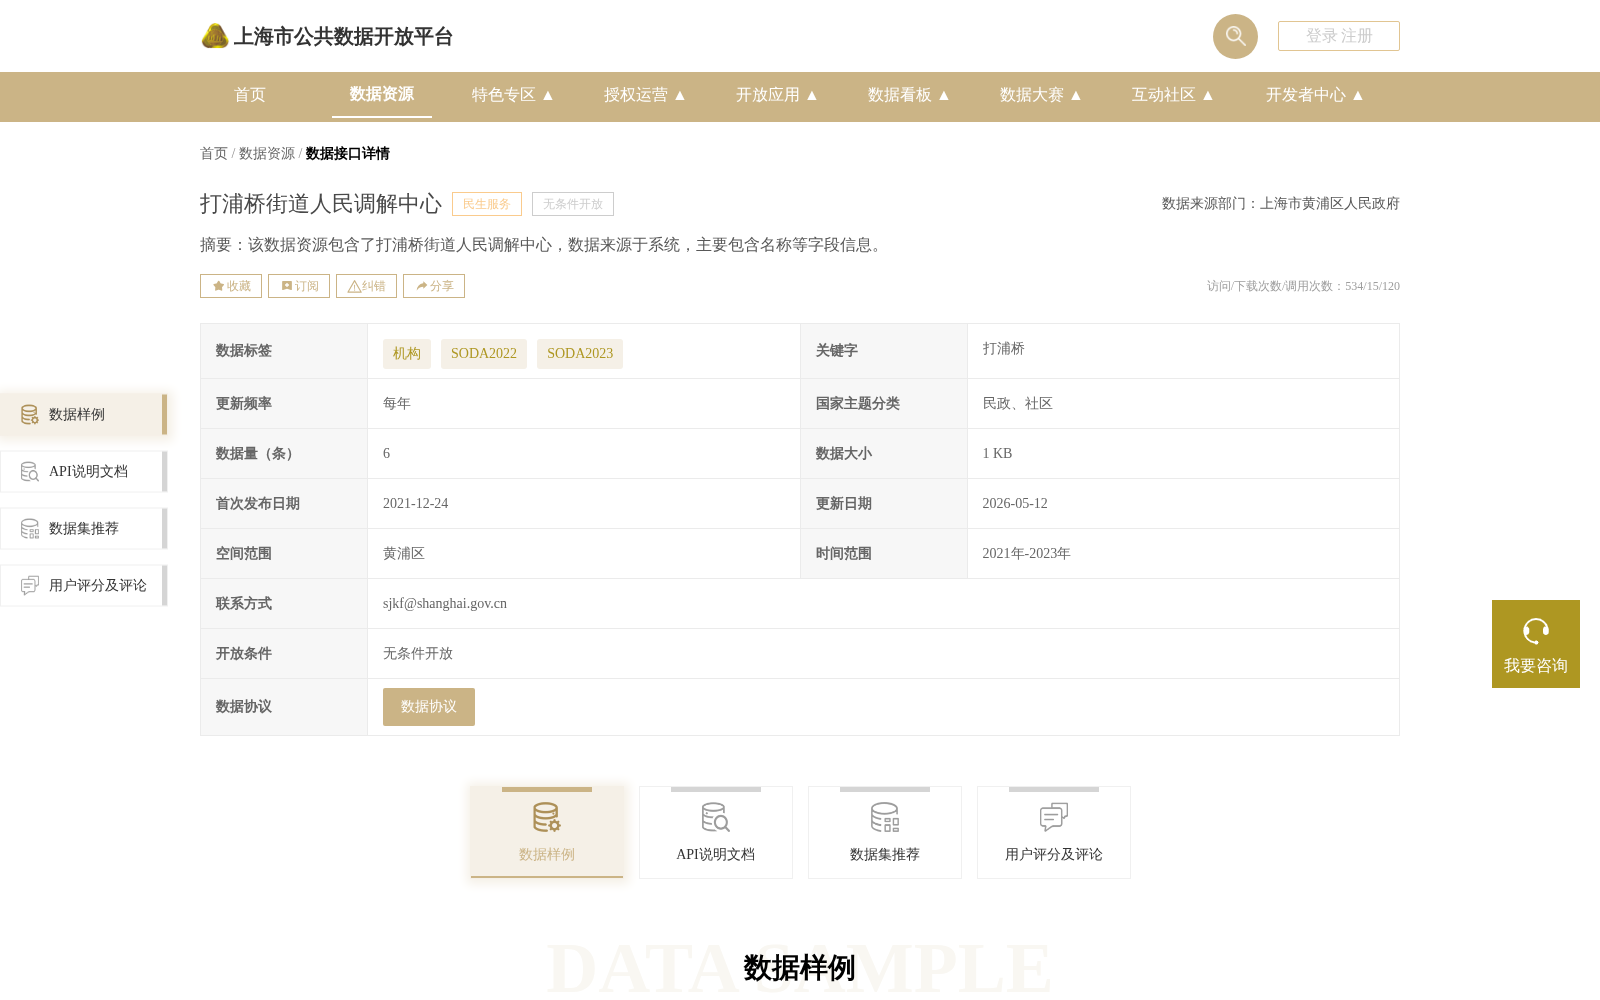Click the warning triangle icon in 纠错
Screen dimensions: 1600x1000
coord(354,286)
